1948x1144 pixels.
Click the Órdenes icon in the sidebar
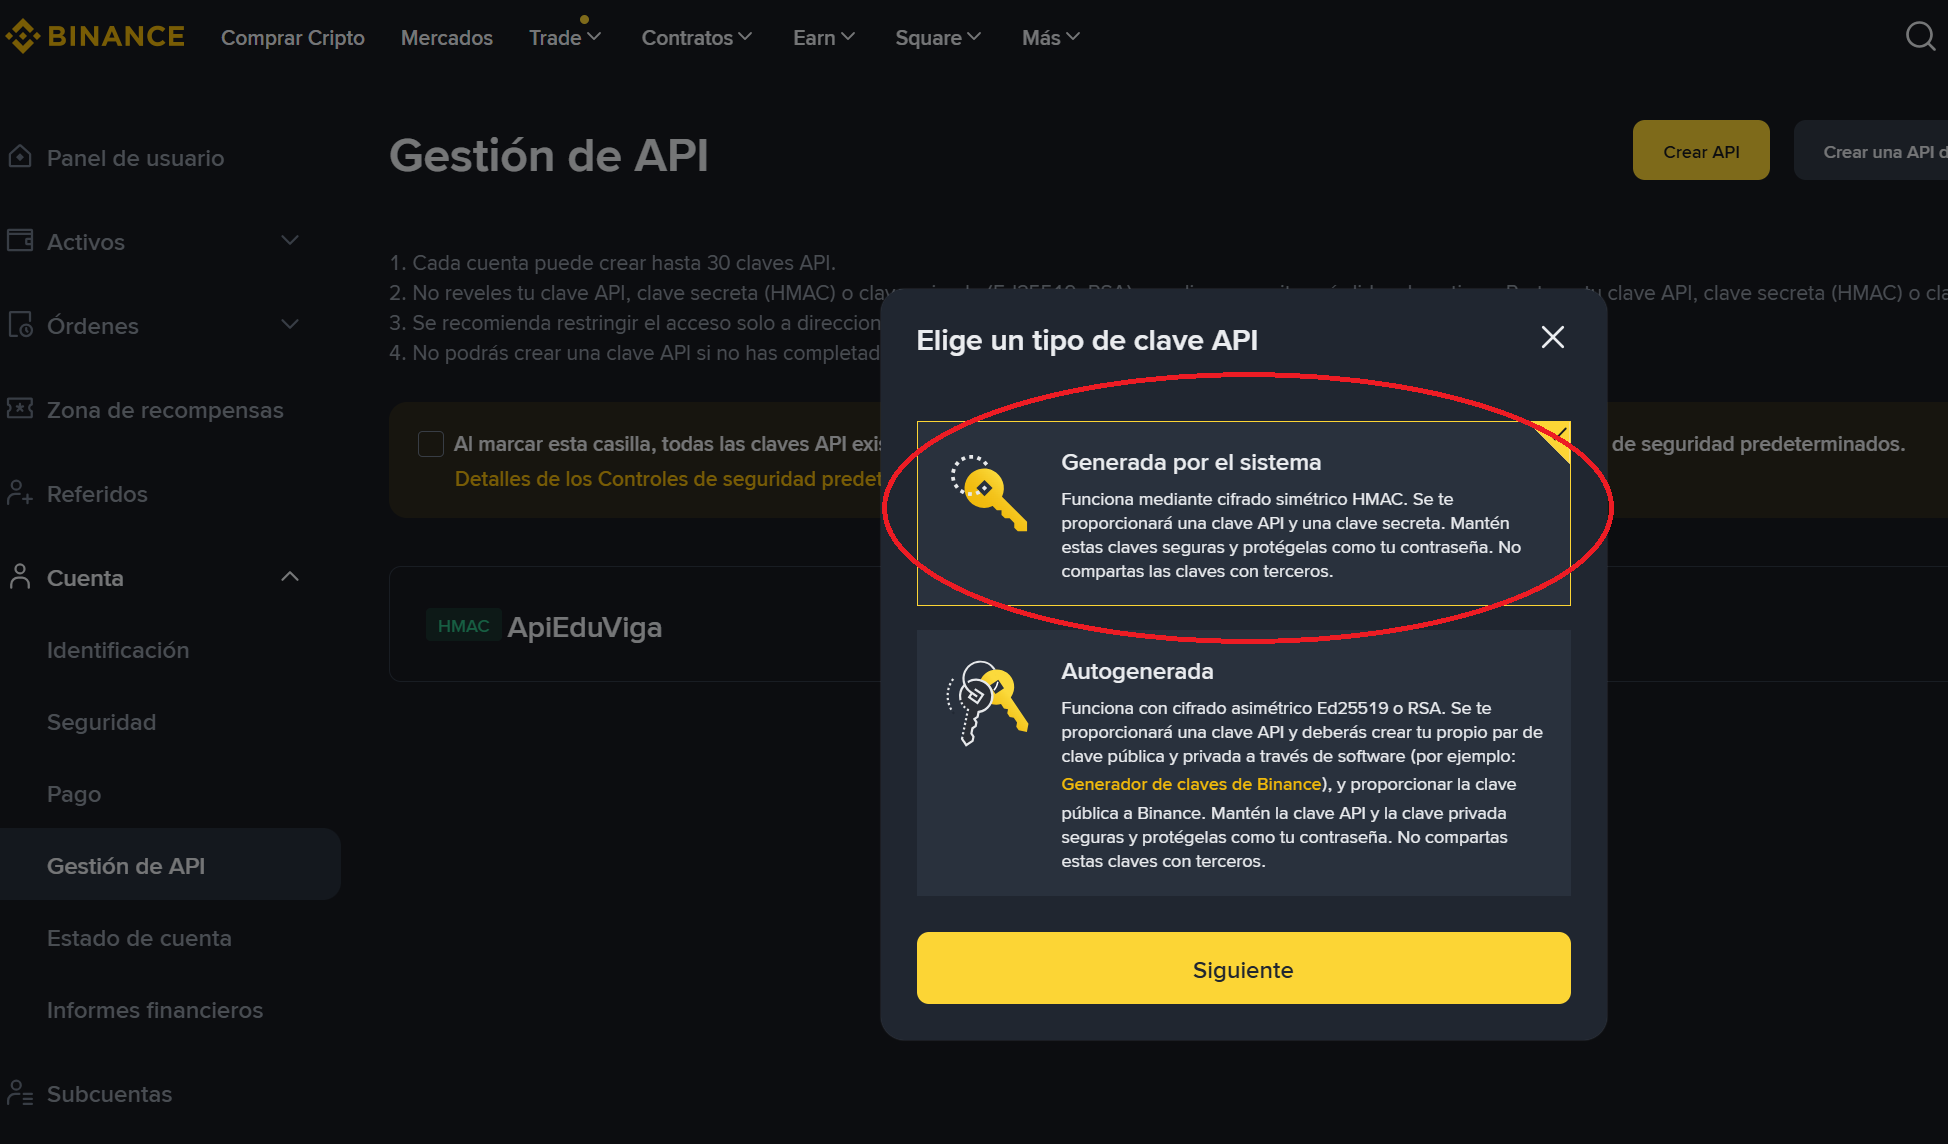pos(20,325)
